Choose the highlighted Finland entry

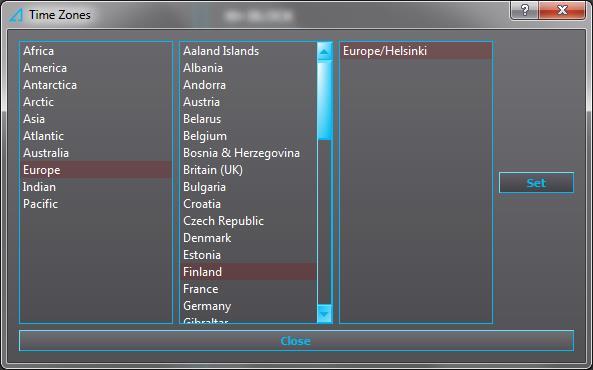click(248, 272)
